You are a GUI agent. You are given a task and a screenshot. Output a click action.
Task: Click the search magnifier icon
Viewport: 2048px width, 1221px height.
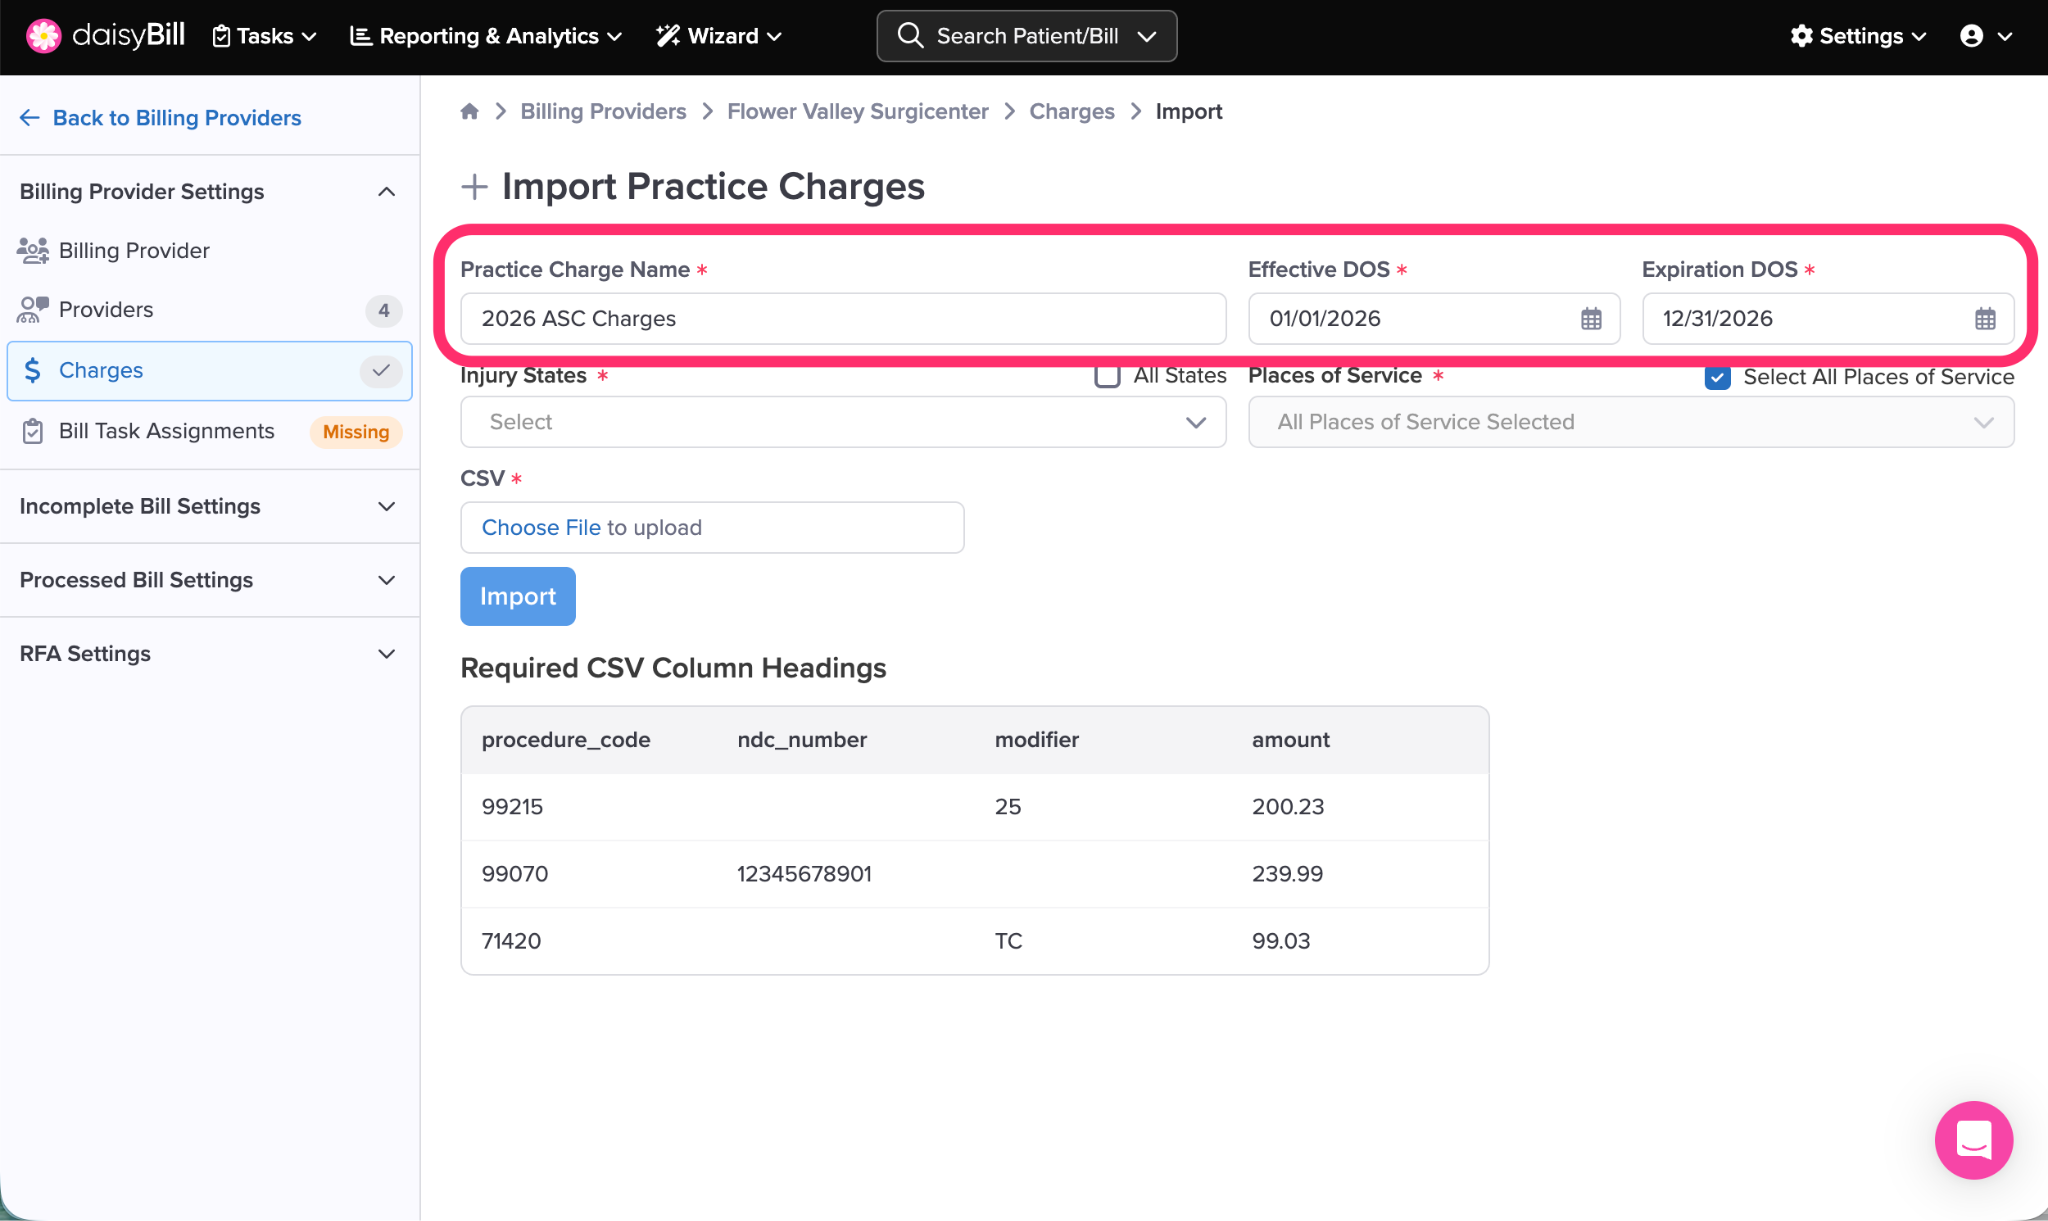coord(909,36)
